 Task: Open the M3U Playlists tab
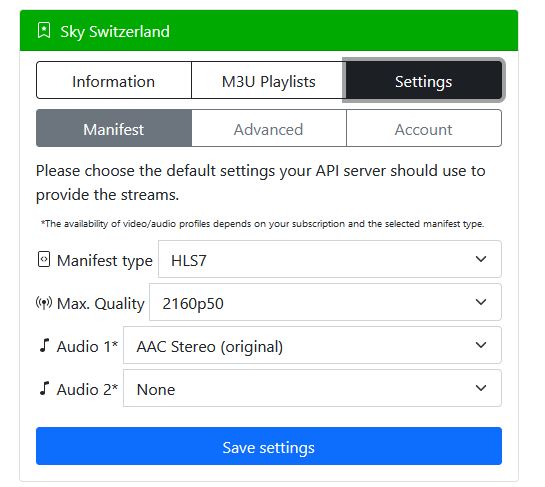click(x=268, y=80)
